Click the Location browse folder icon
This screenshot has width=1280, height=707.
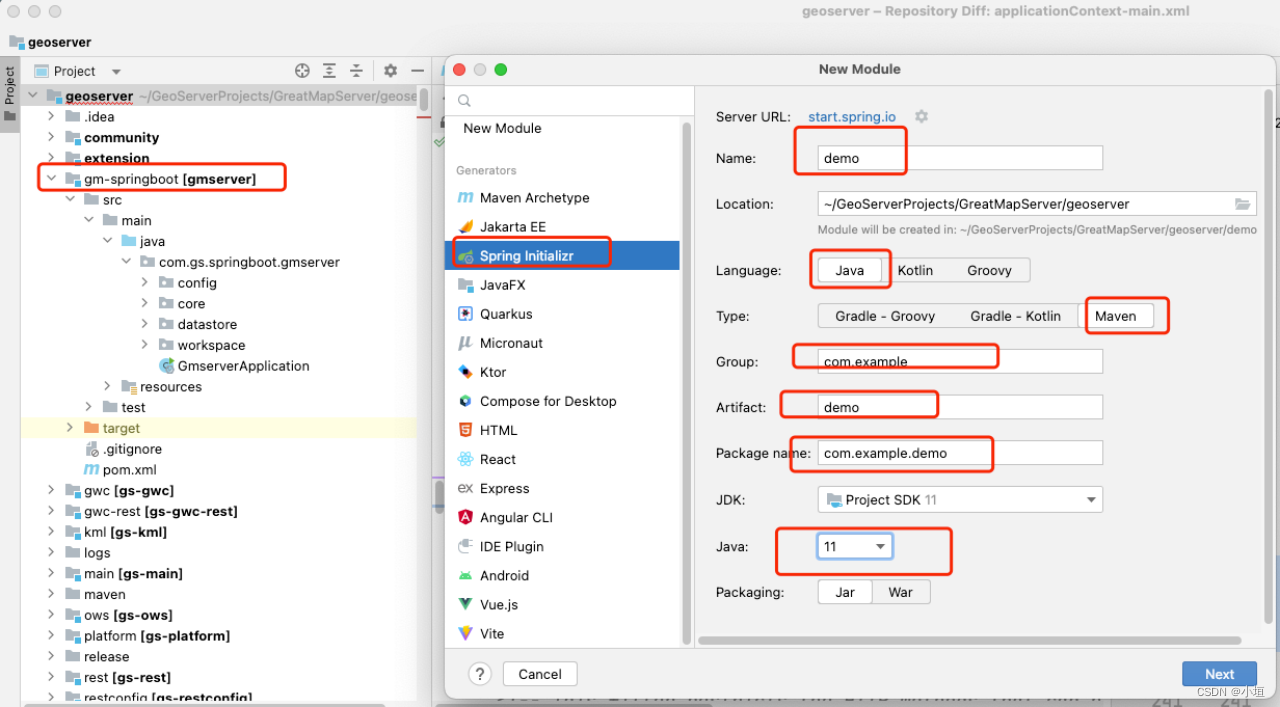(x=1242, y=204)
